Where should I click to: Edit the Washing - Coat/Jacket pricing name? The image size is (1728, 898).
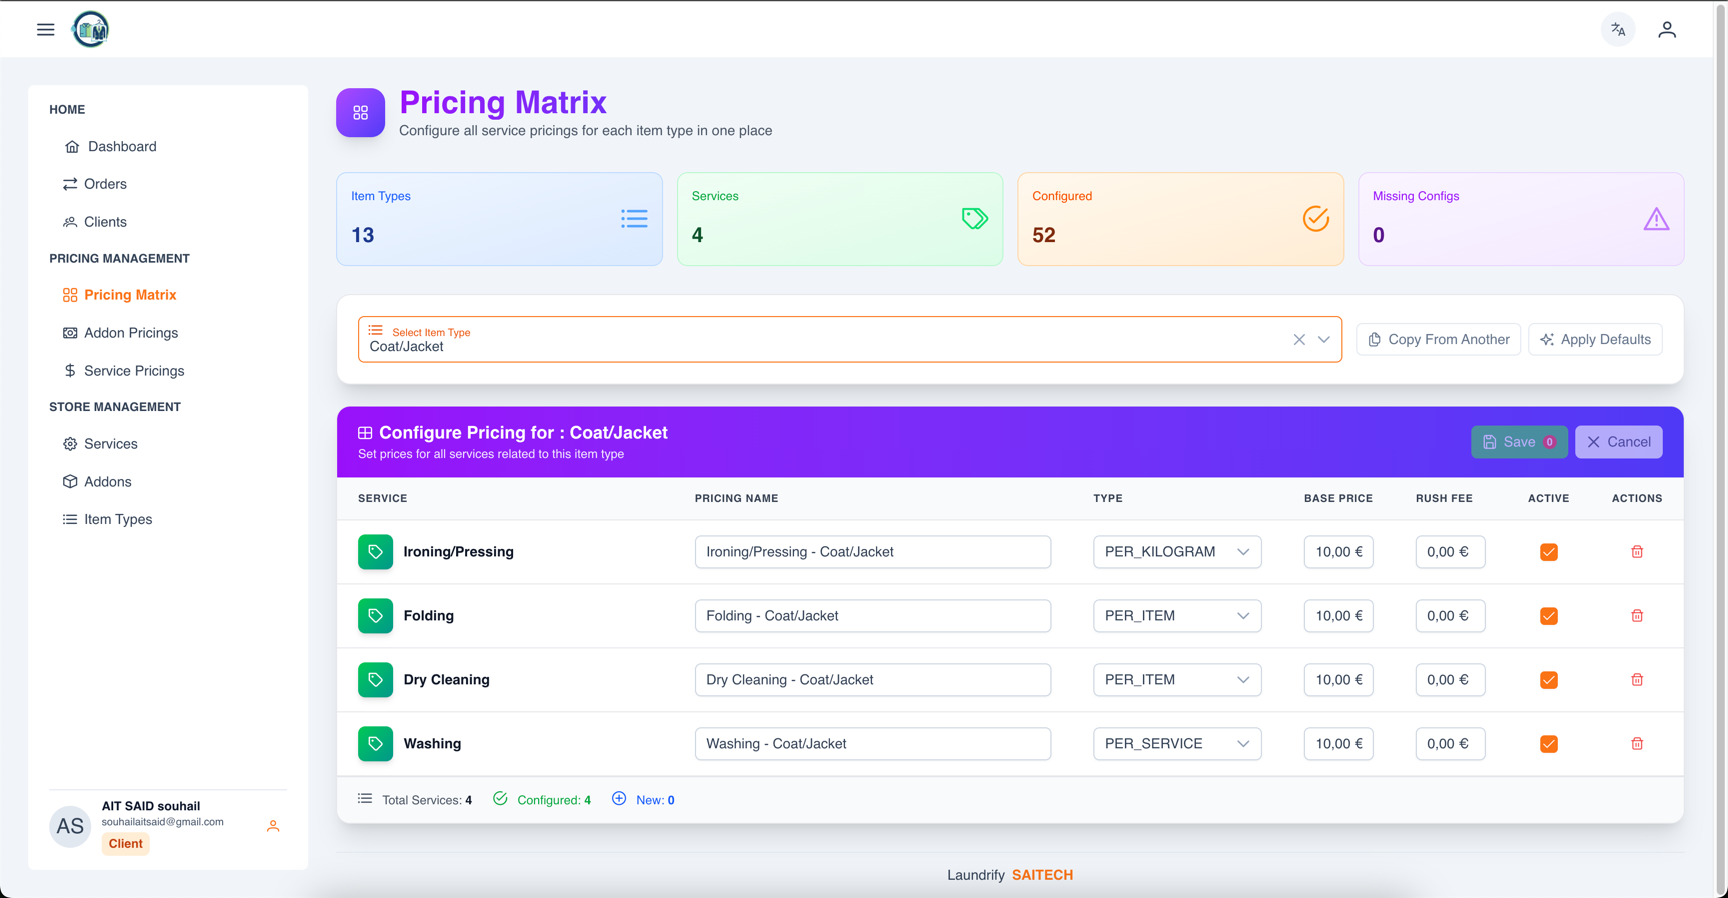click(x=873, y=744)
